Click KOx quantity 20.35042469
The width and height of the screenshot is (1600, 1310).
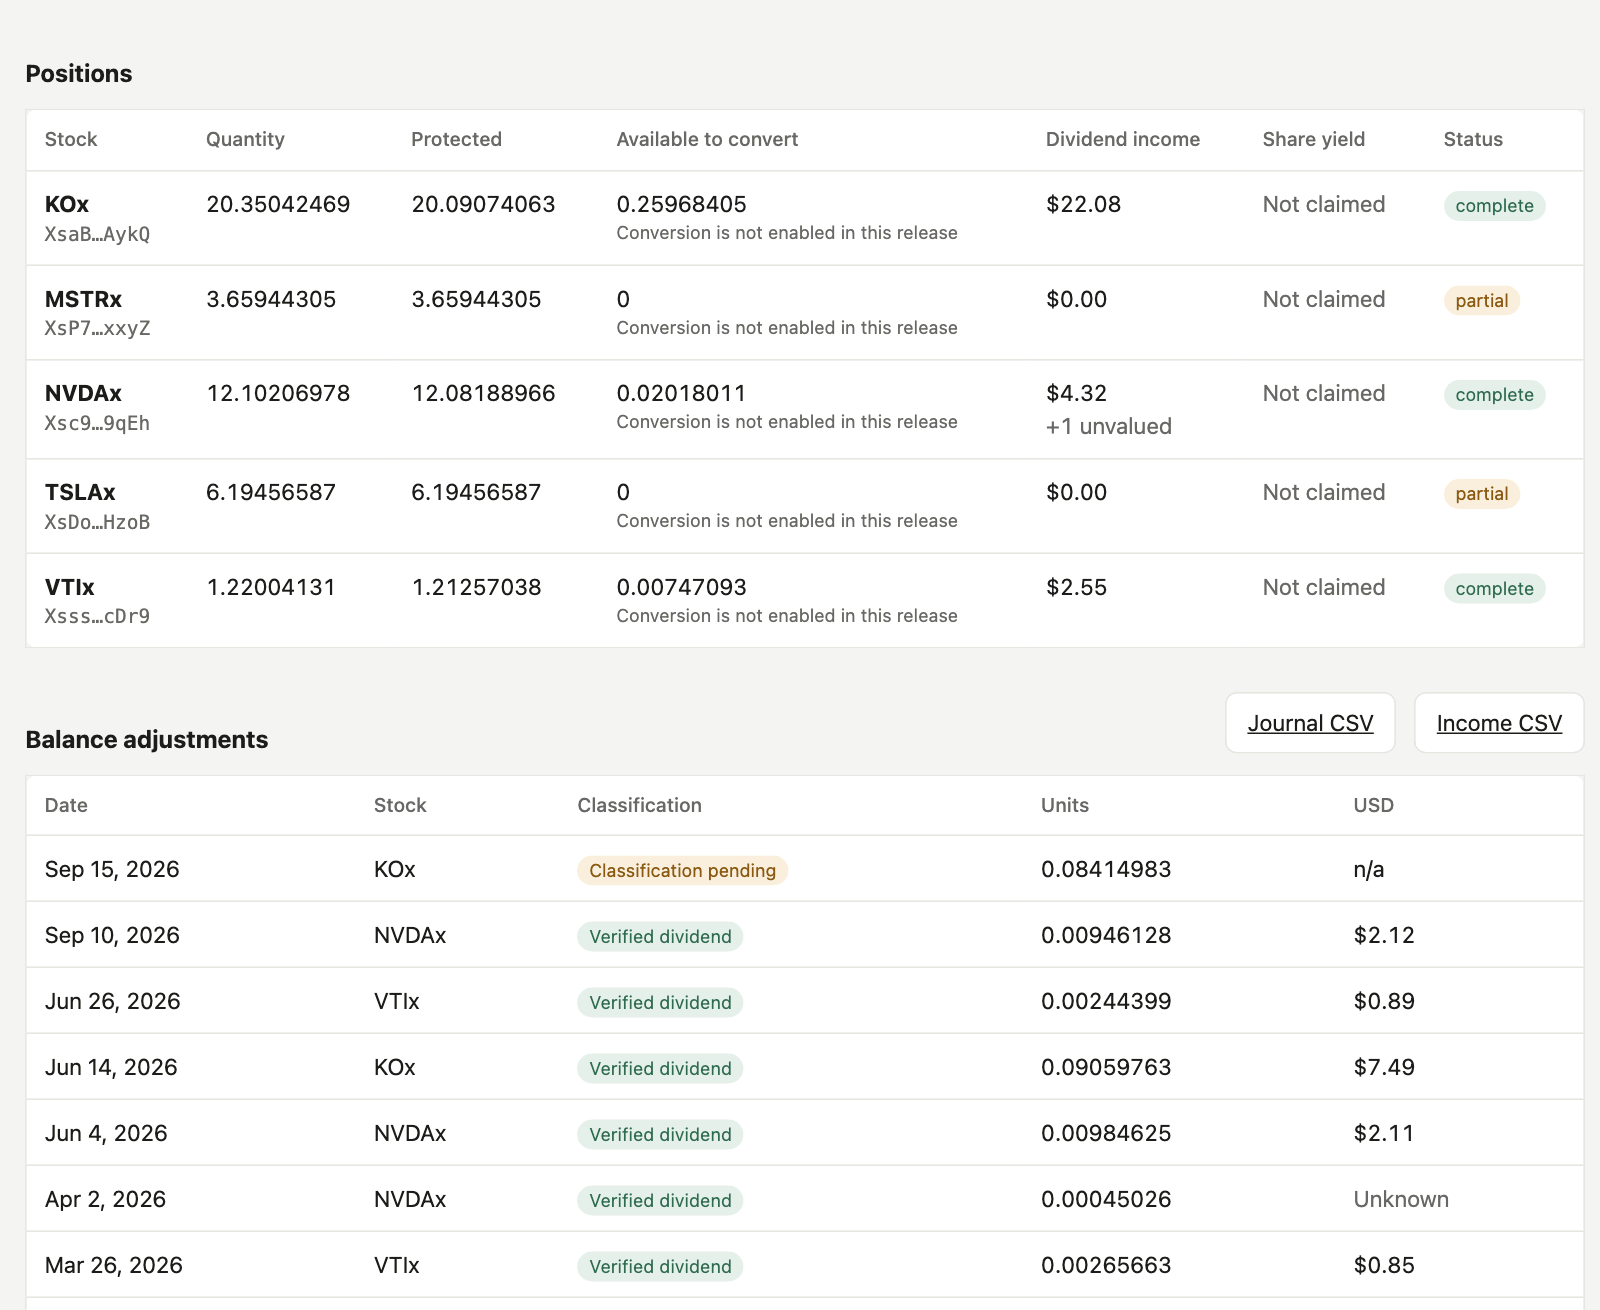278,204
